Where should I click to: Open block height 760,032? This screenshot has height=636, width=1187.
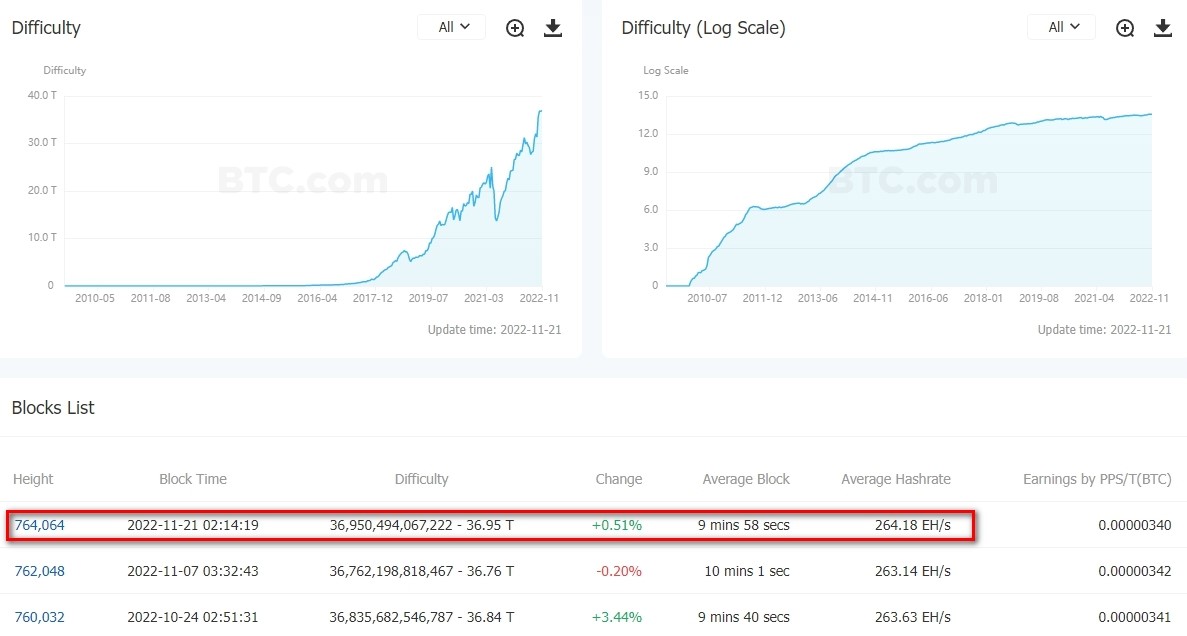coord(39,617)
